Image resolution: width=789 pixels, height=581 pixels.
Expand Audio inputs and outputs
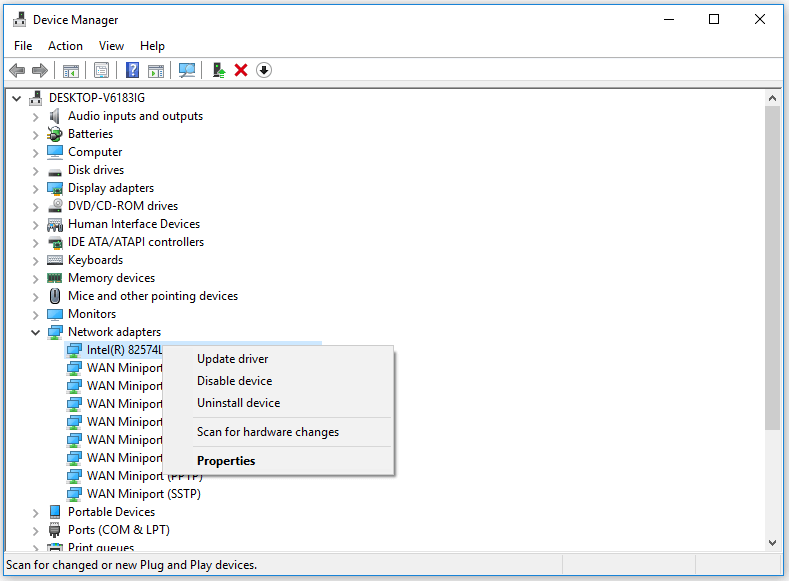(x=35, y=117)
